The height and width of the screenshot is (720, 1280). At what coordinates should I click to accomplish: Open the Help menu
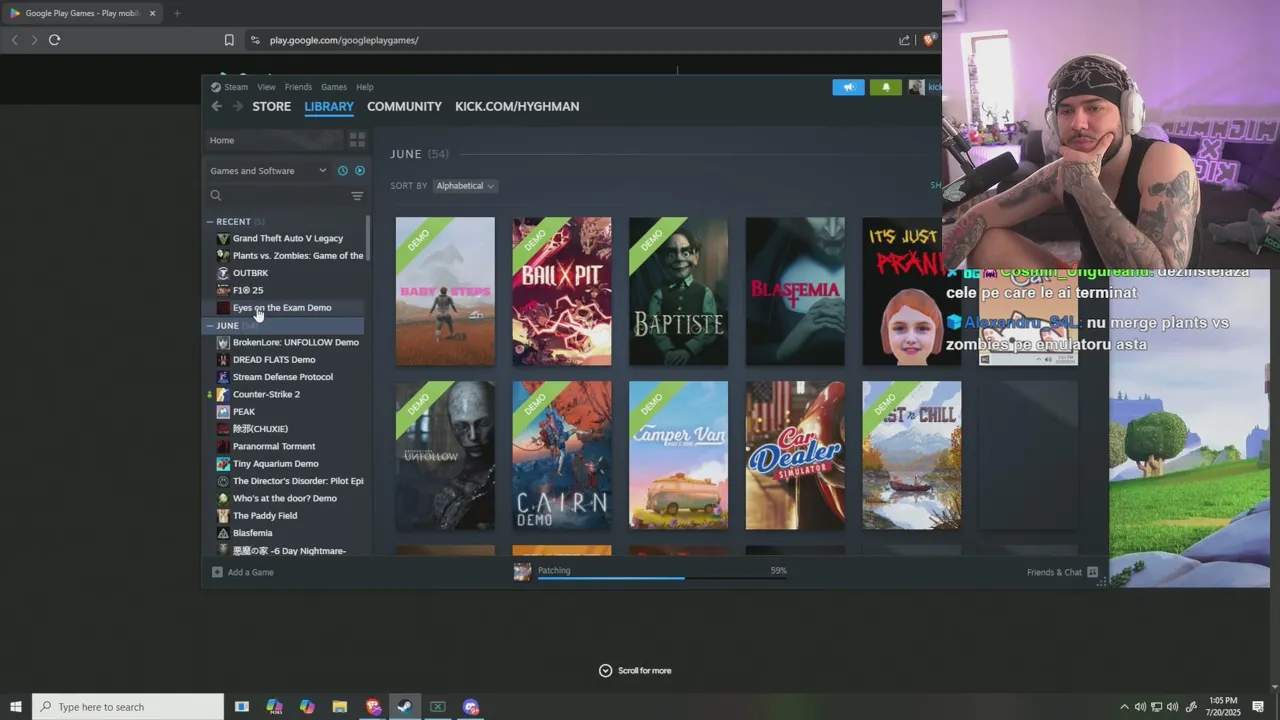(365, 87)
